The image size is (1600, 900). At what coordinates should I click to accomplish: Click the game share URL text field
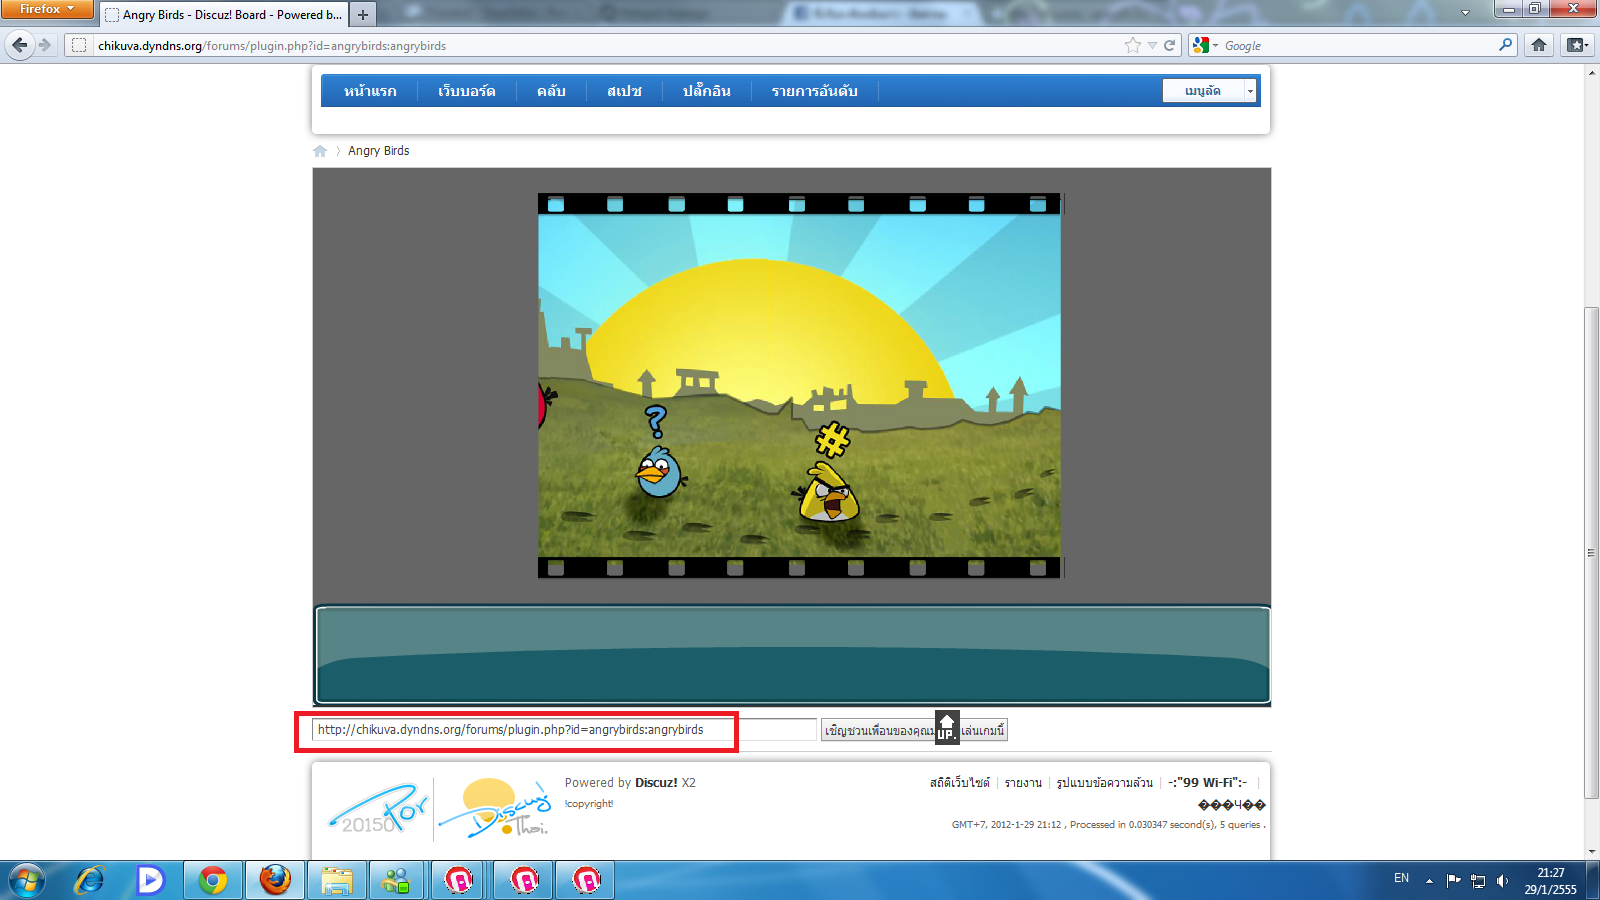point(564,730)
